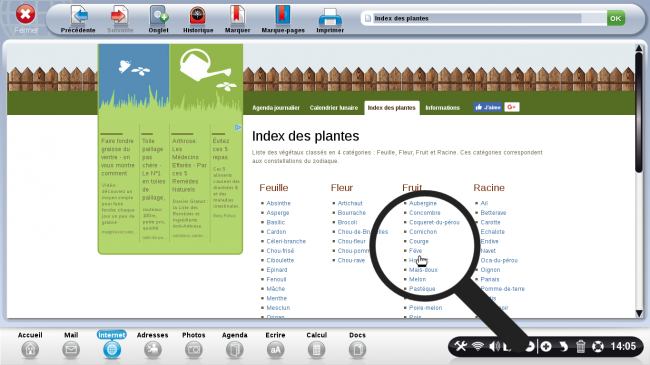Bookmark this page with Marquer icon
The image size is (650, 365).
tap(238, 16)
